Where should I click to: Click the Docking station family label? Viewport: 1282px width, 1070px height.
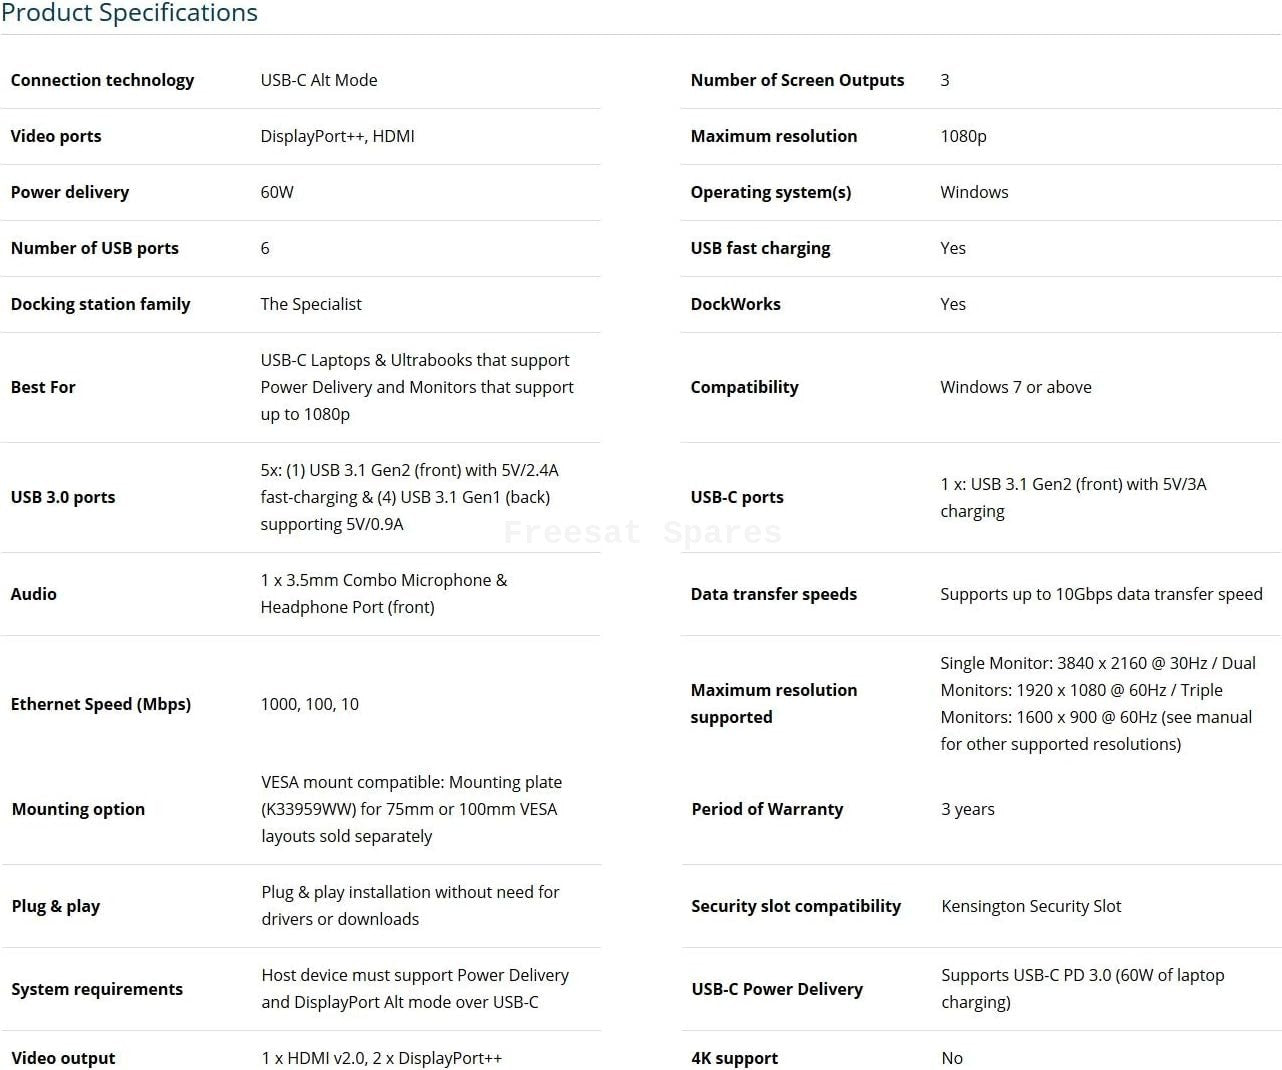tap(100, 304)
